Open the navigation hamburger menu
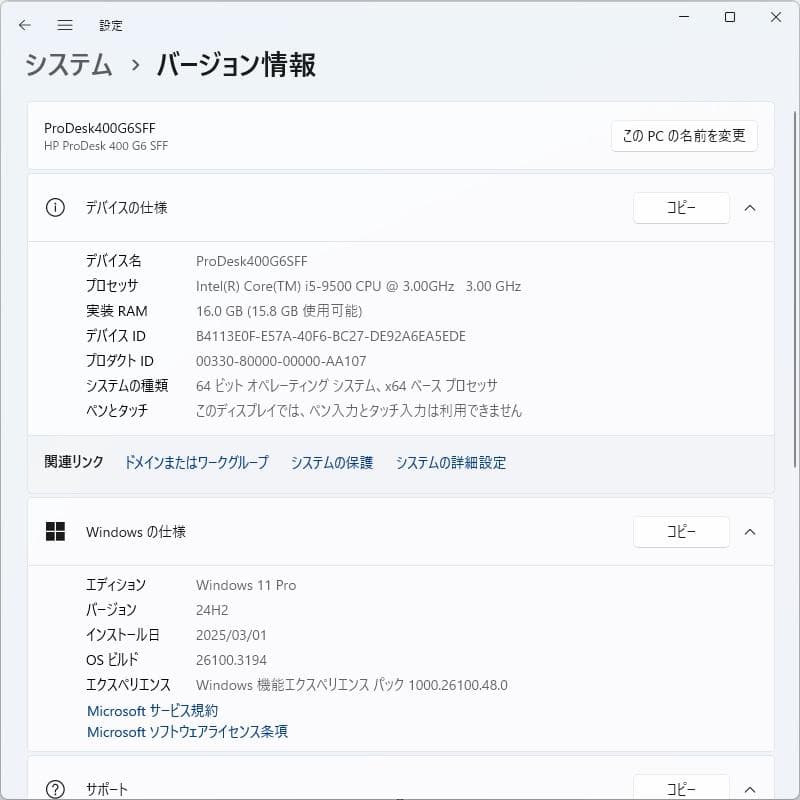 pyautogui.click(x=64, y=25)
